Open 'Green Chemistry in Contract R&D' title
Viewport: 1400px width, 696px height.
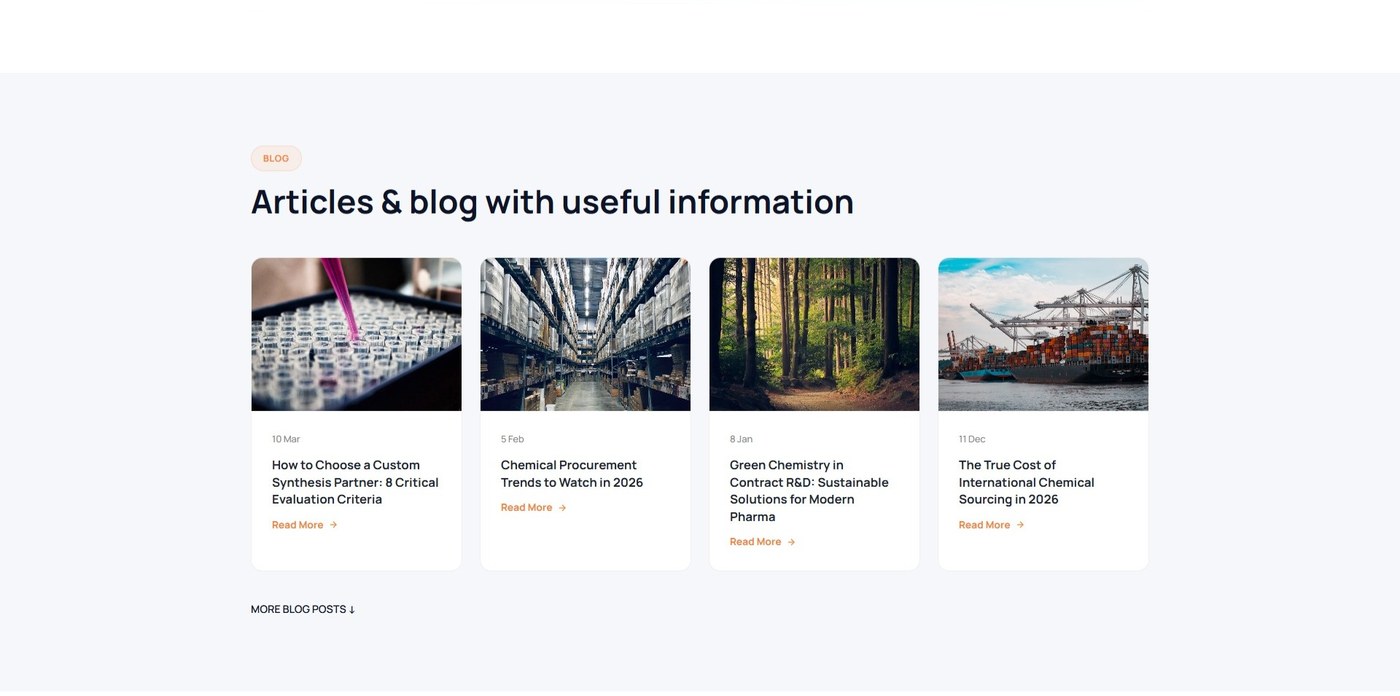point(809,491)
